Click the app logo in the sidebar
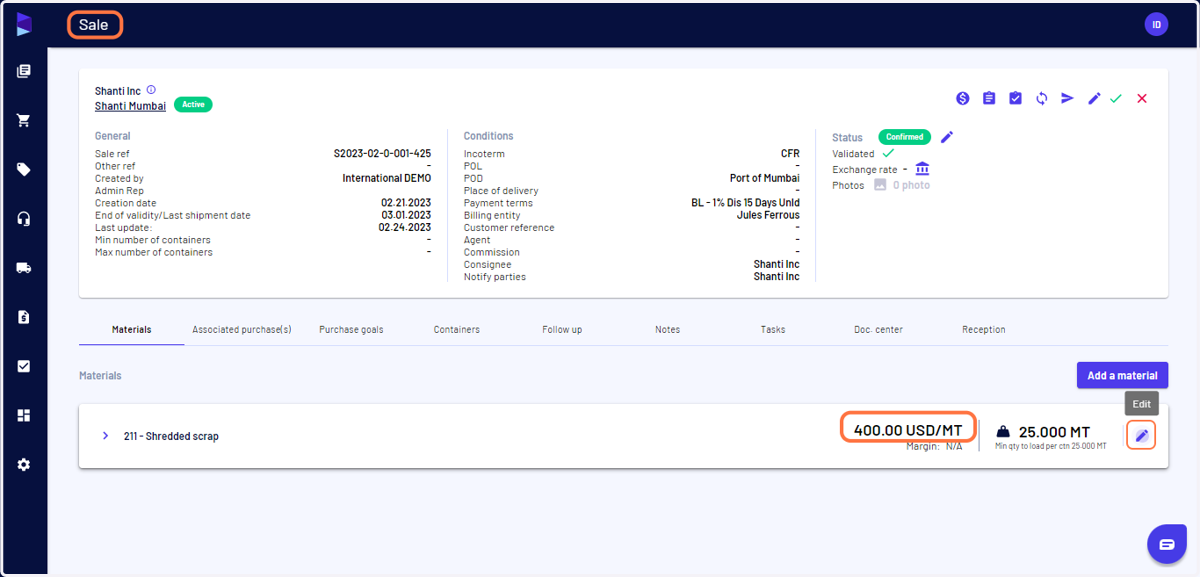 pyautogui.click(x=24, y=25)
